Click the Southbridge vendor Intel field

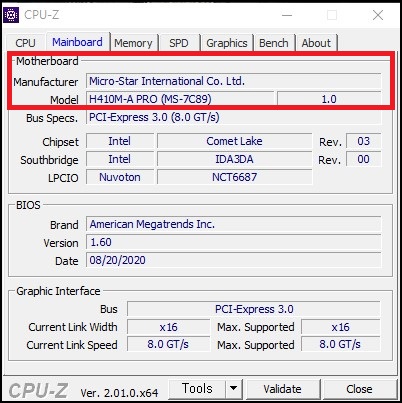[120, 159]
